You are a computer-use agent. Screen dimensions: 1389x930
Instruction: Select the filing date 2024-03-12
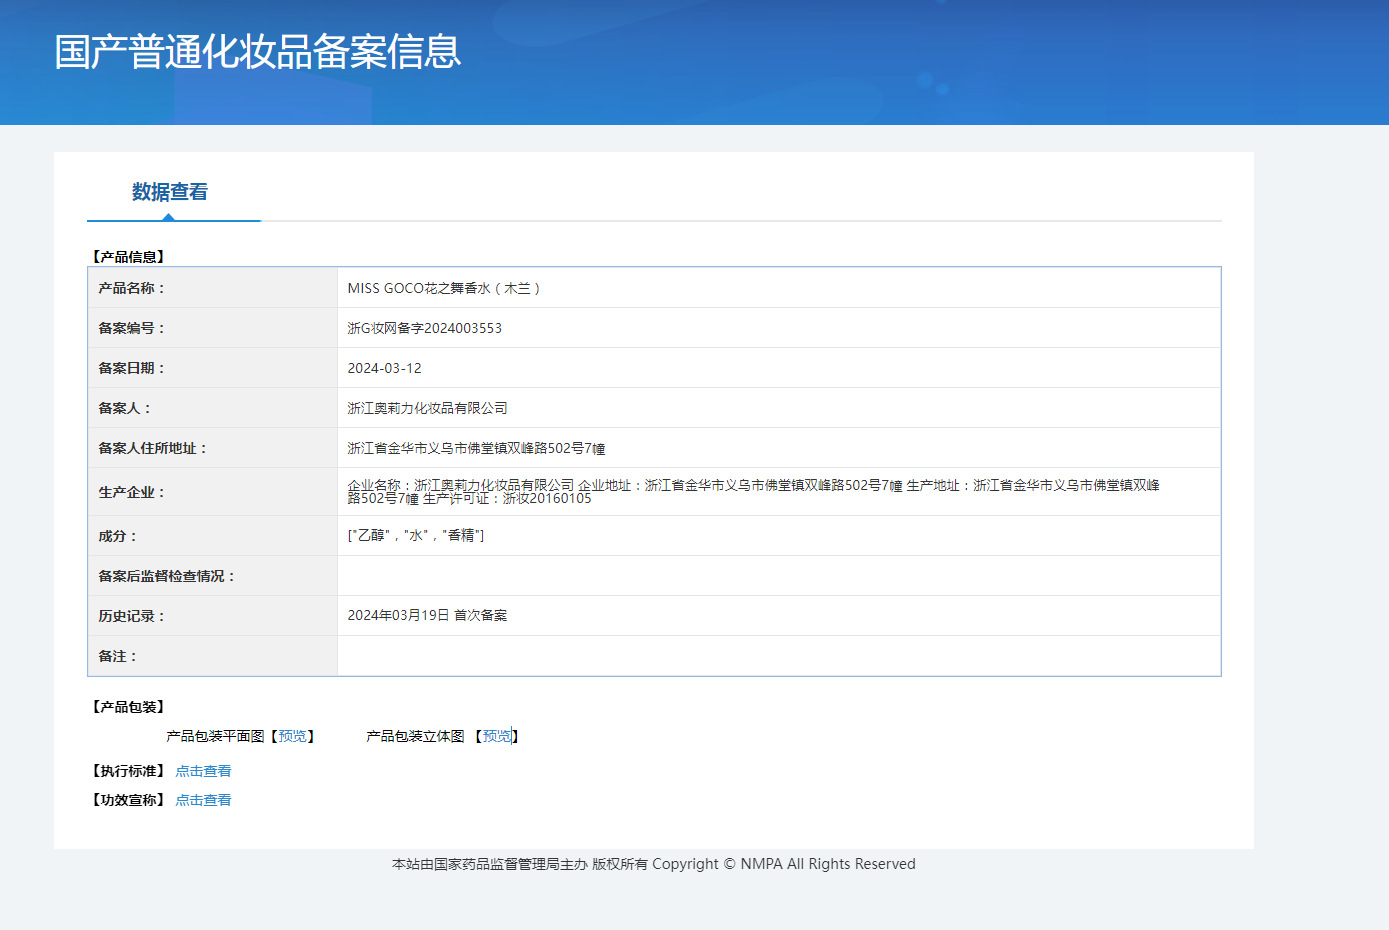[384, 367]
